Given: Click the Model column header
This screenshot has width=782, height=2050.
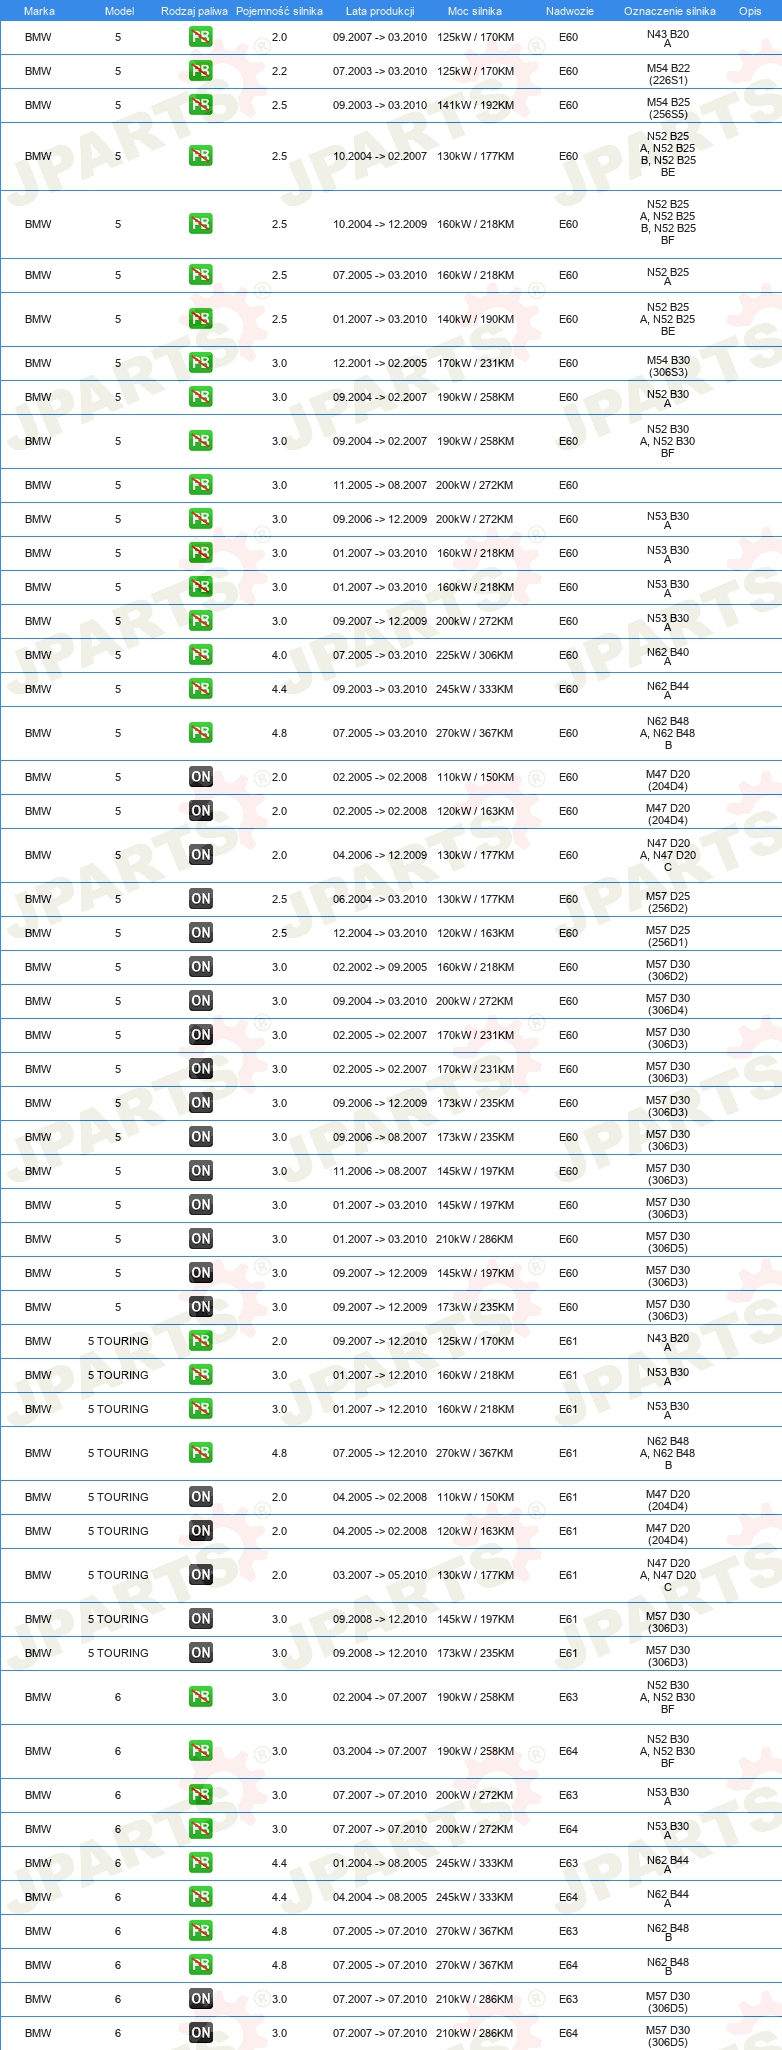Looking at the screenshot, I should [x=119, y=11].
